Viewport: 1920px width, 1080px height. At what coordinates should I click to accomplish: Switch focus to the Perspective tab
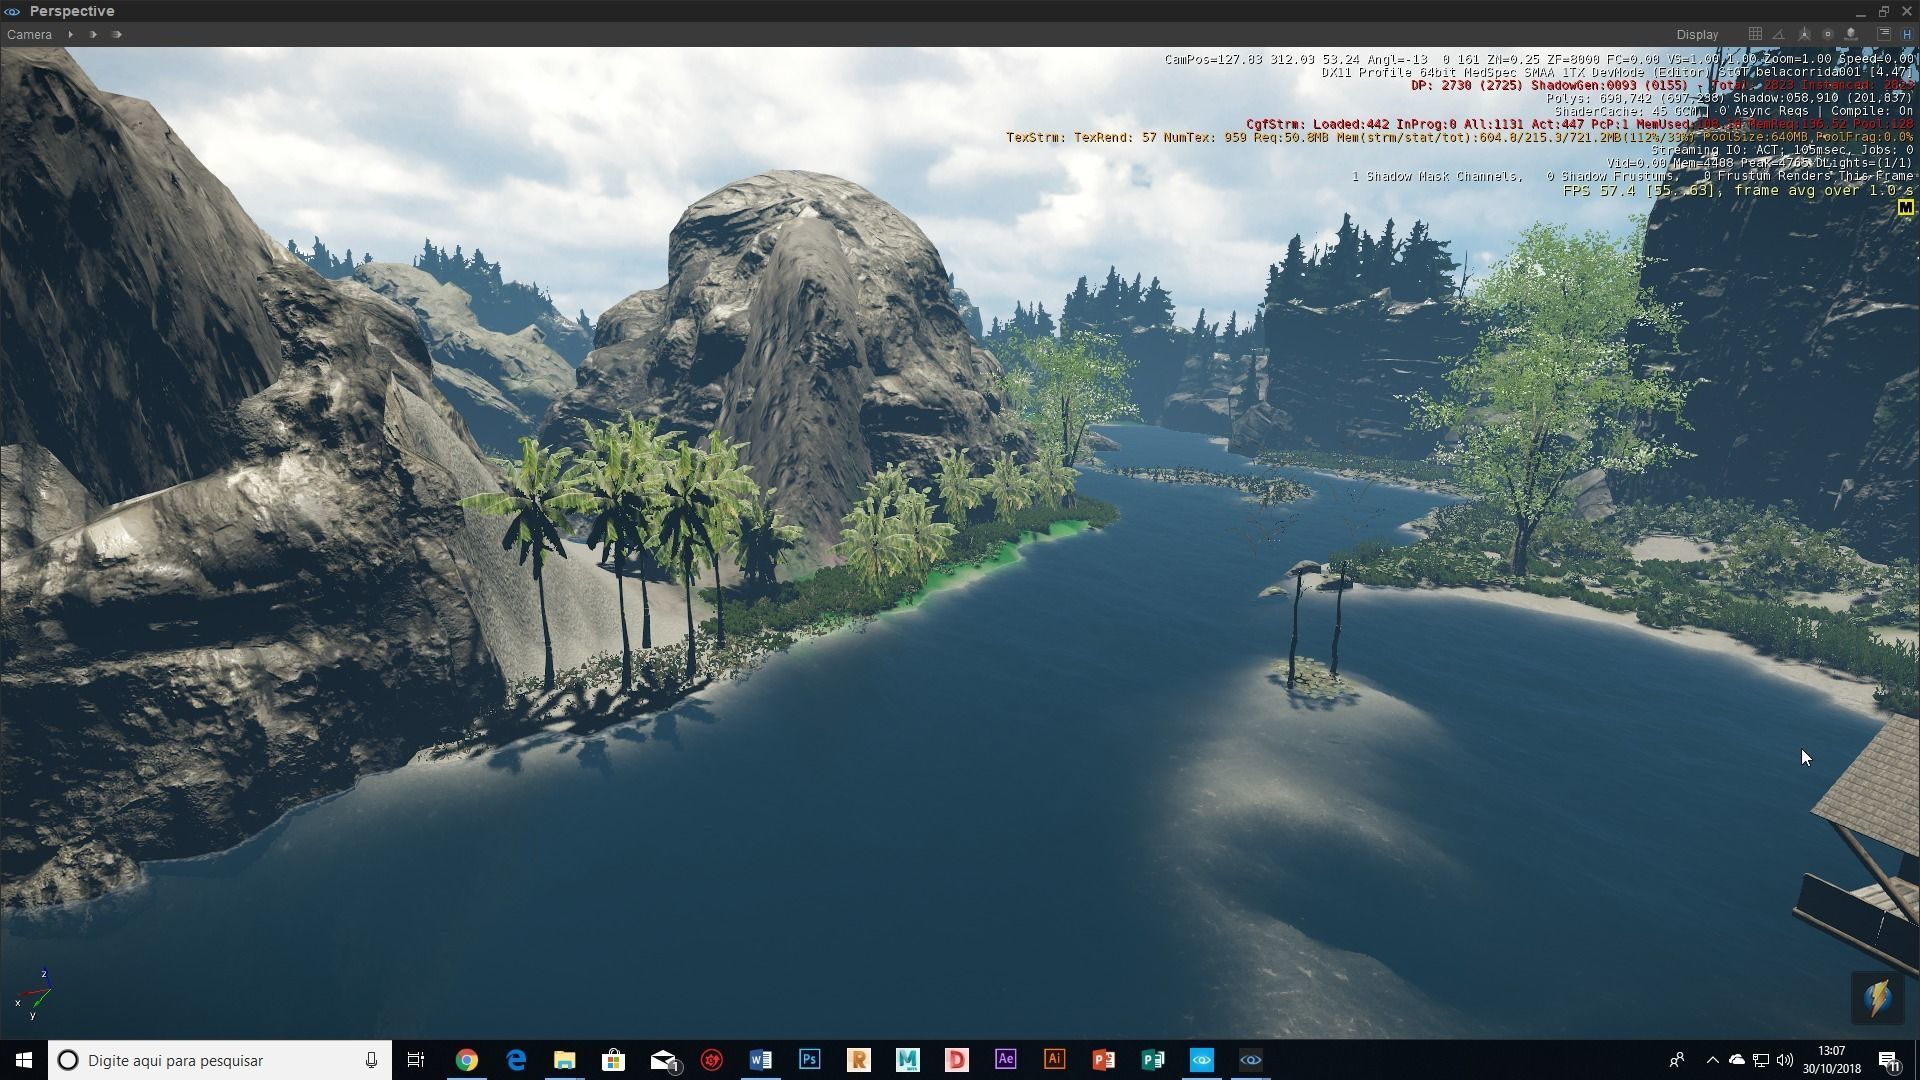71,11
